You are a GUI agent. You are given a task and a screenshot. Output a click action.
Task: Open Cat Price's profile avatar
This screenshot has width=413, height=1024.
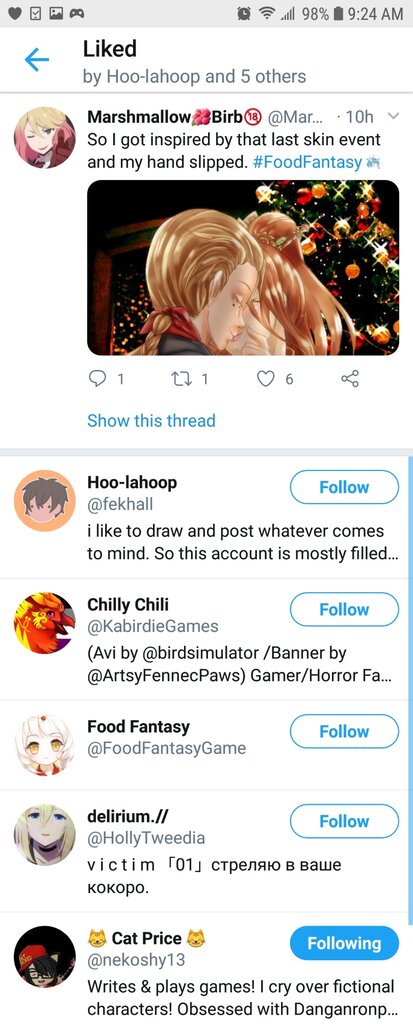(x=44, y=956)
